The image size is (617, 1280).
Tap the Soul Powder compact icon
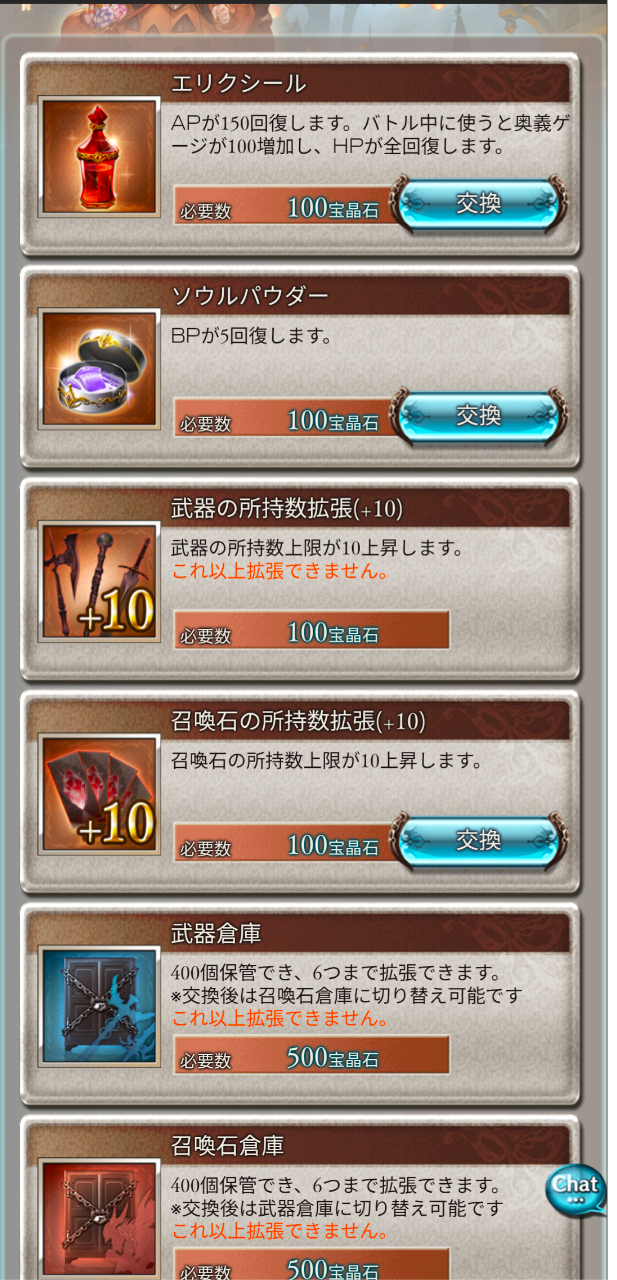[x=99, y=369]
